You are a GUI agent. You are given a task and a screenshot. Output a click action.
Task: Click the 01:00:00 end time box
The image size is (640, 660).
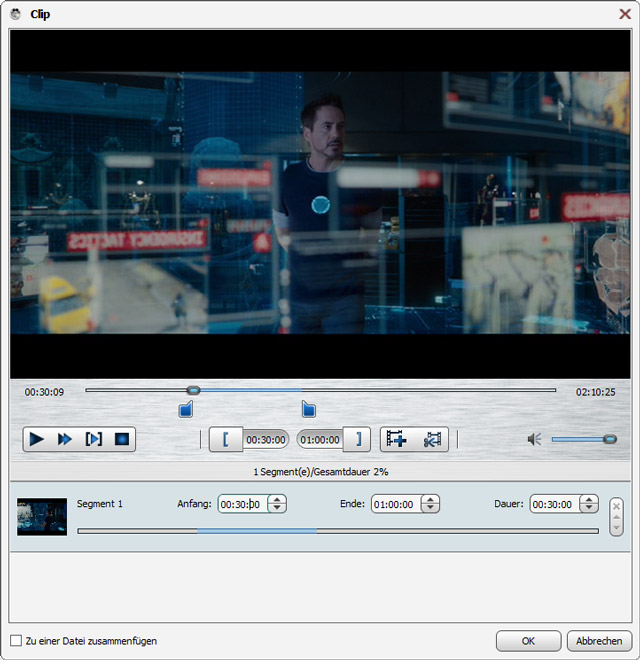320,440
